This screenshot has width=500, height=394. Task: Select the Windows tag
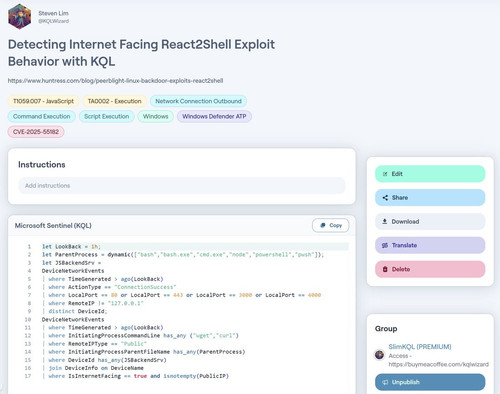tap(155, 116)
